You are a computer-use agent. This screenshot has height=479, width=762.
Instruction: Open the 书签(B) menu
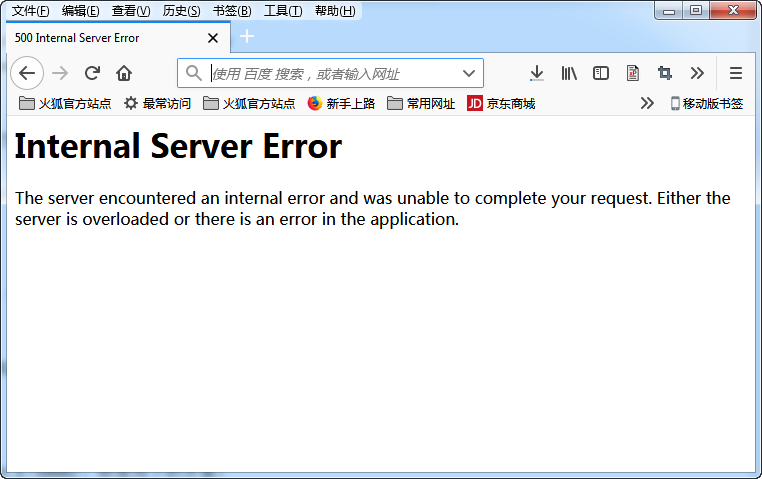coord(232,11)
